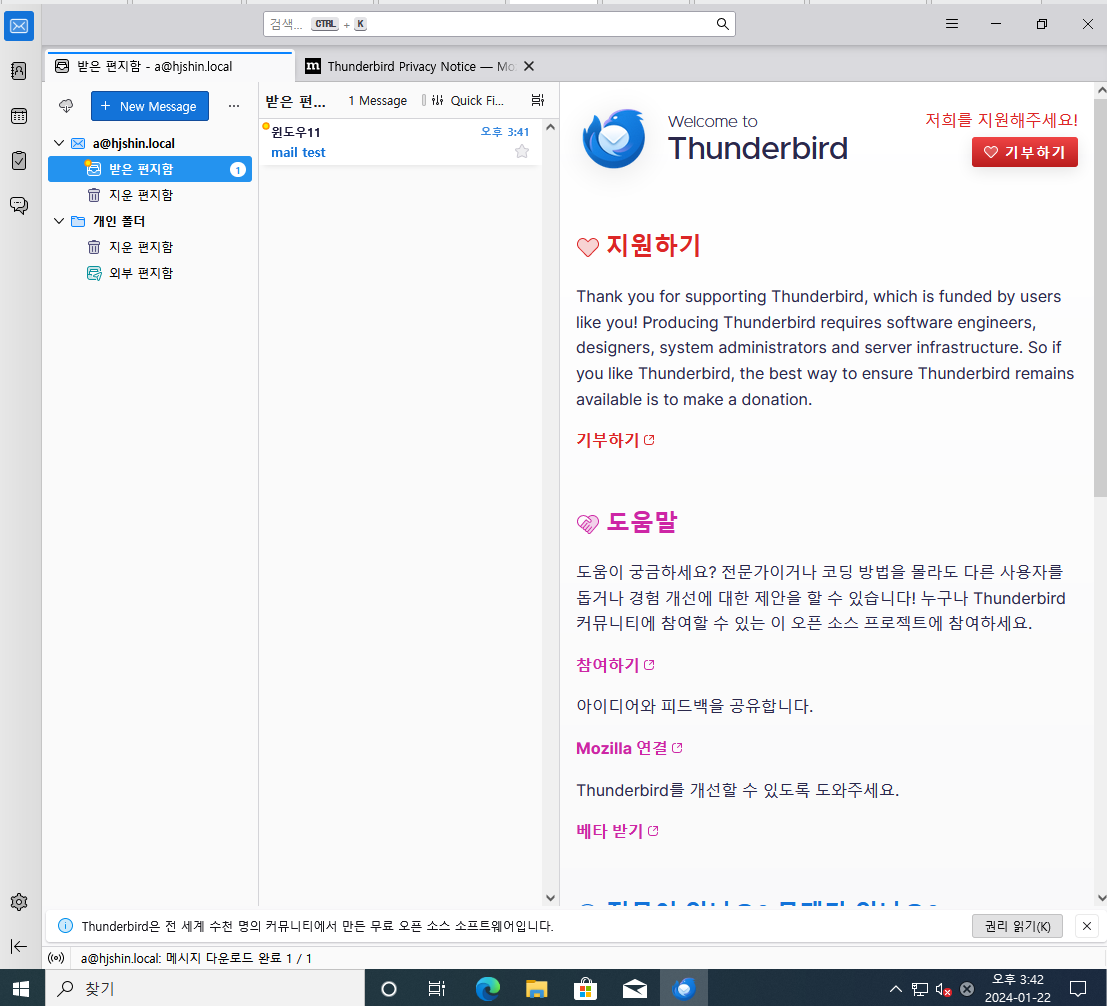Open the Address Book space
This screenshot has height=1006, width=1107.
[19, 71]
